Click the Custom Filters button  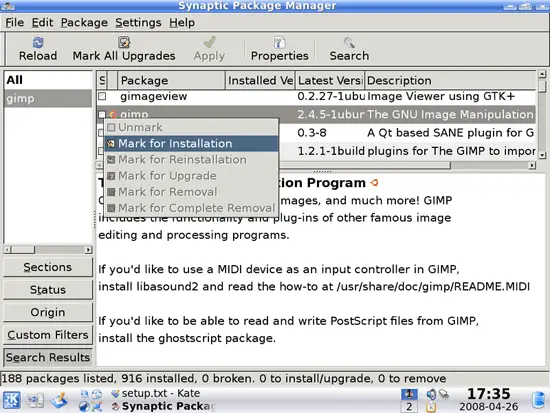pyautogui.click(x=48, y=335)
